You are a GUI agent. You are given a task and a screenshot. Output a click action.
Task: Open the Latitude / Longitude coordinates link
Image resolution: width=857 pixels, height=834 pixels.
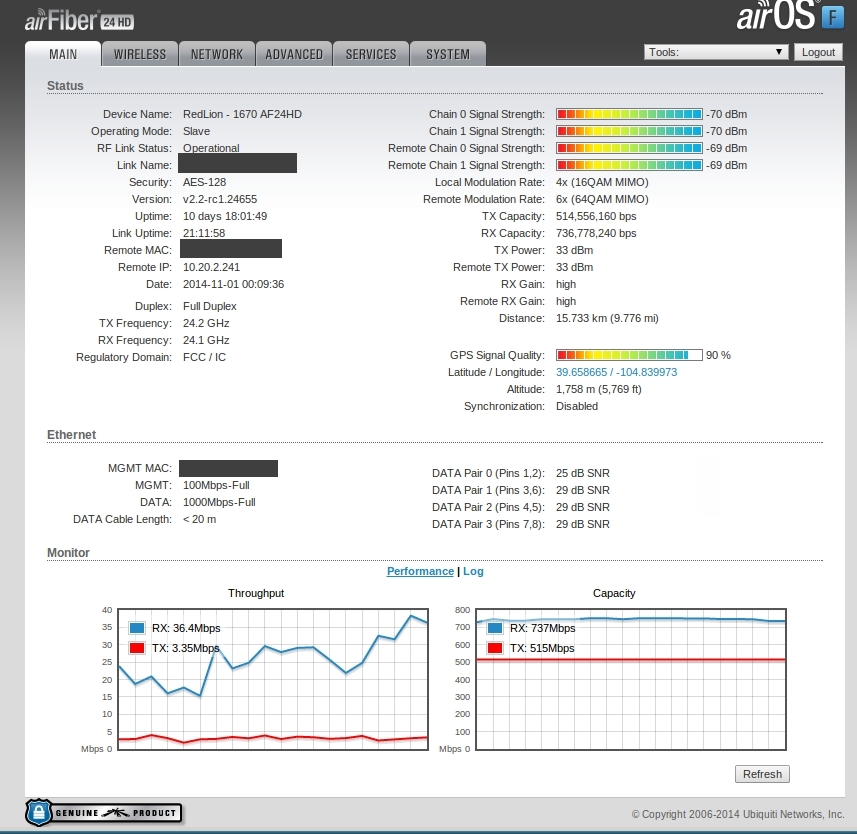(x=616, y=372)
